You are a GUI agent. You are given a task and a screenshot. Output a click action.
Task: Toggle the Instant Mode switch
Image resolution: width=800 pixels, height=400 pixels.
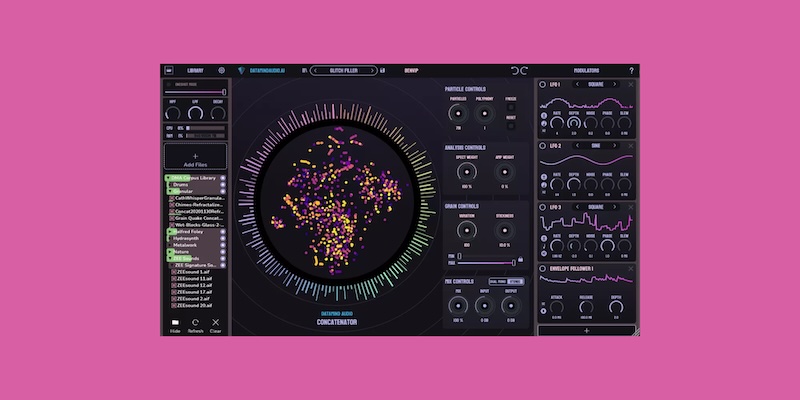coord(169,84)
